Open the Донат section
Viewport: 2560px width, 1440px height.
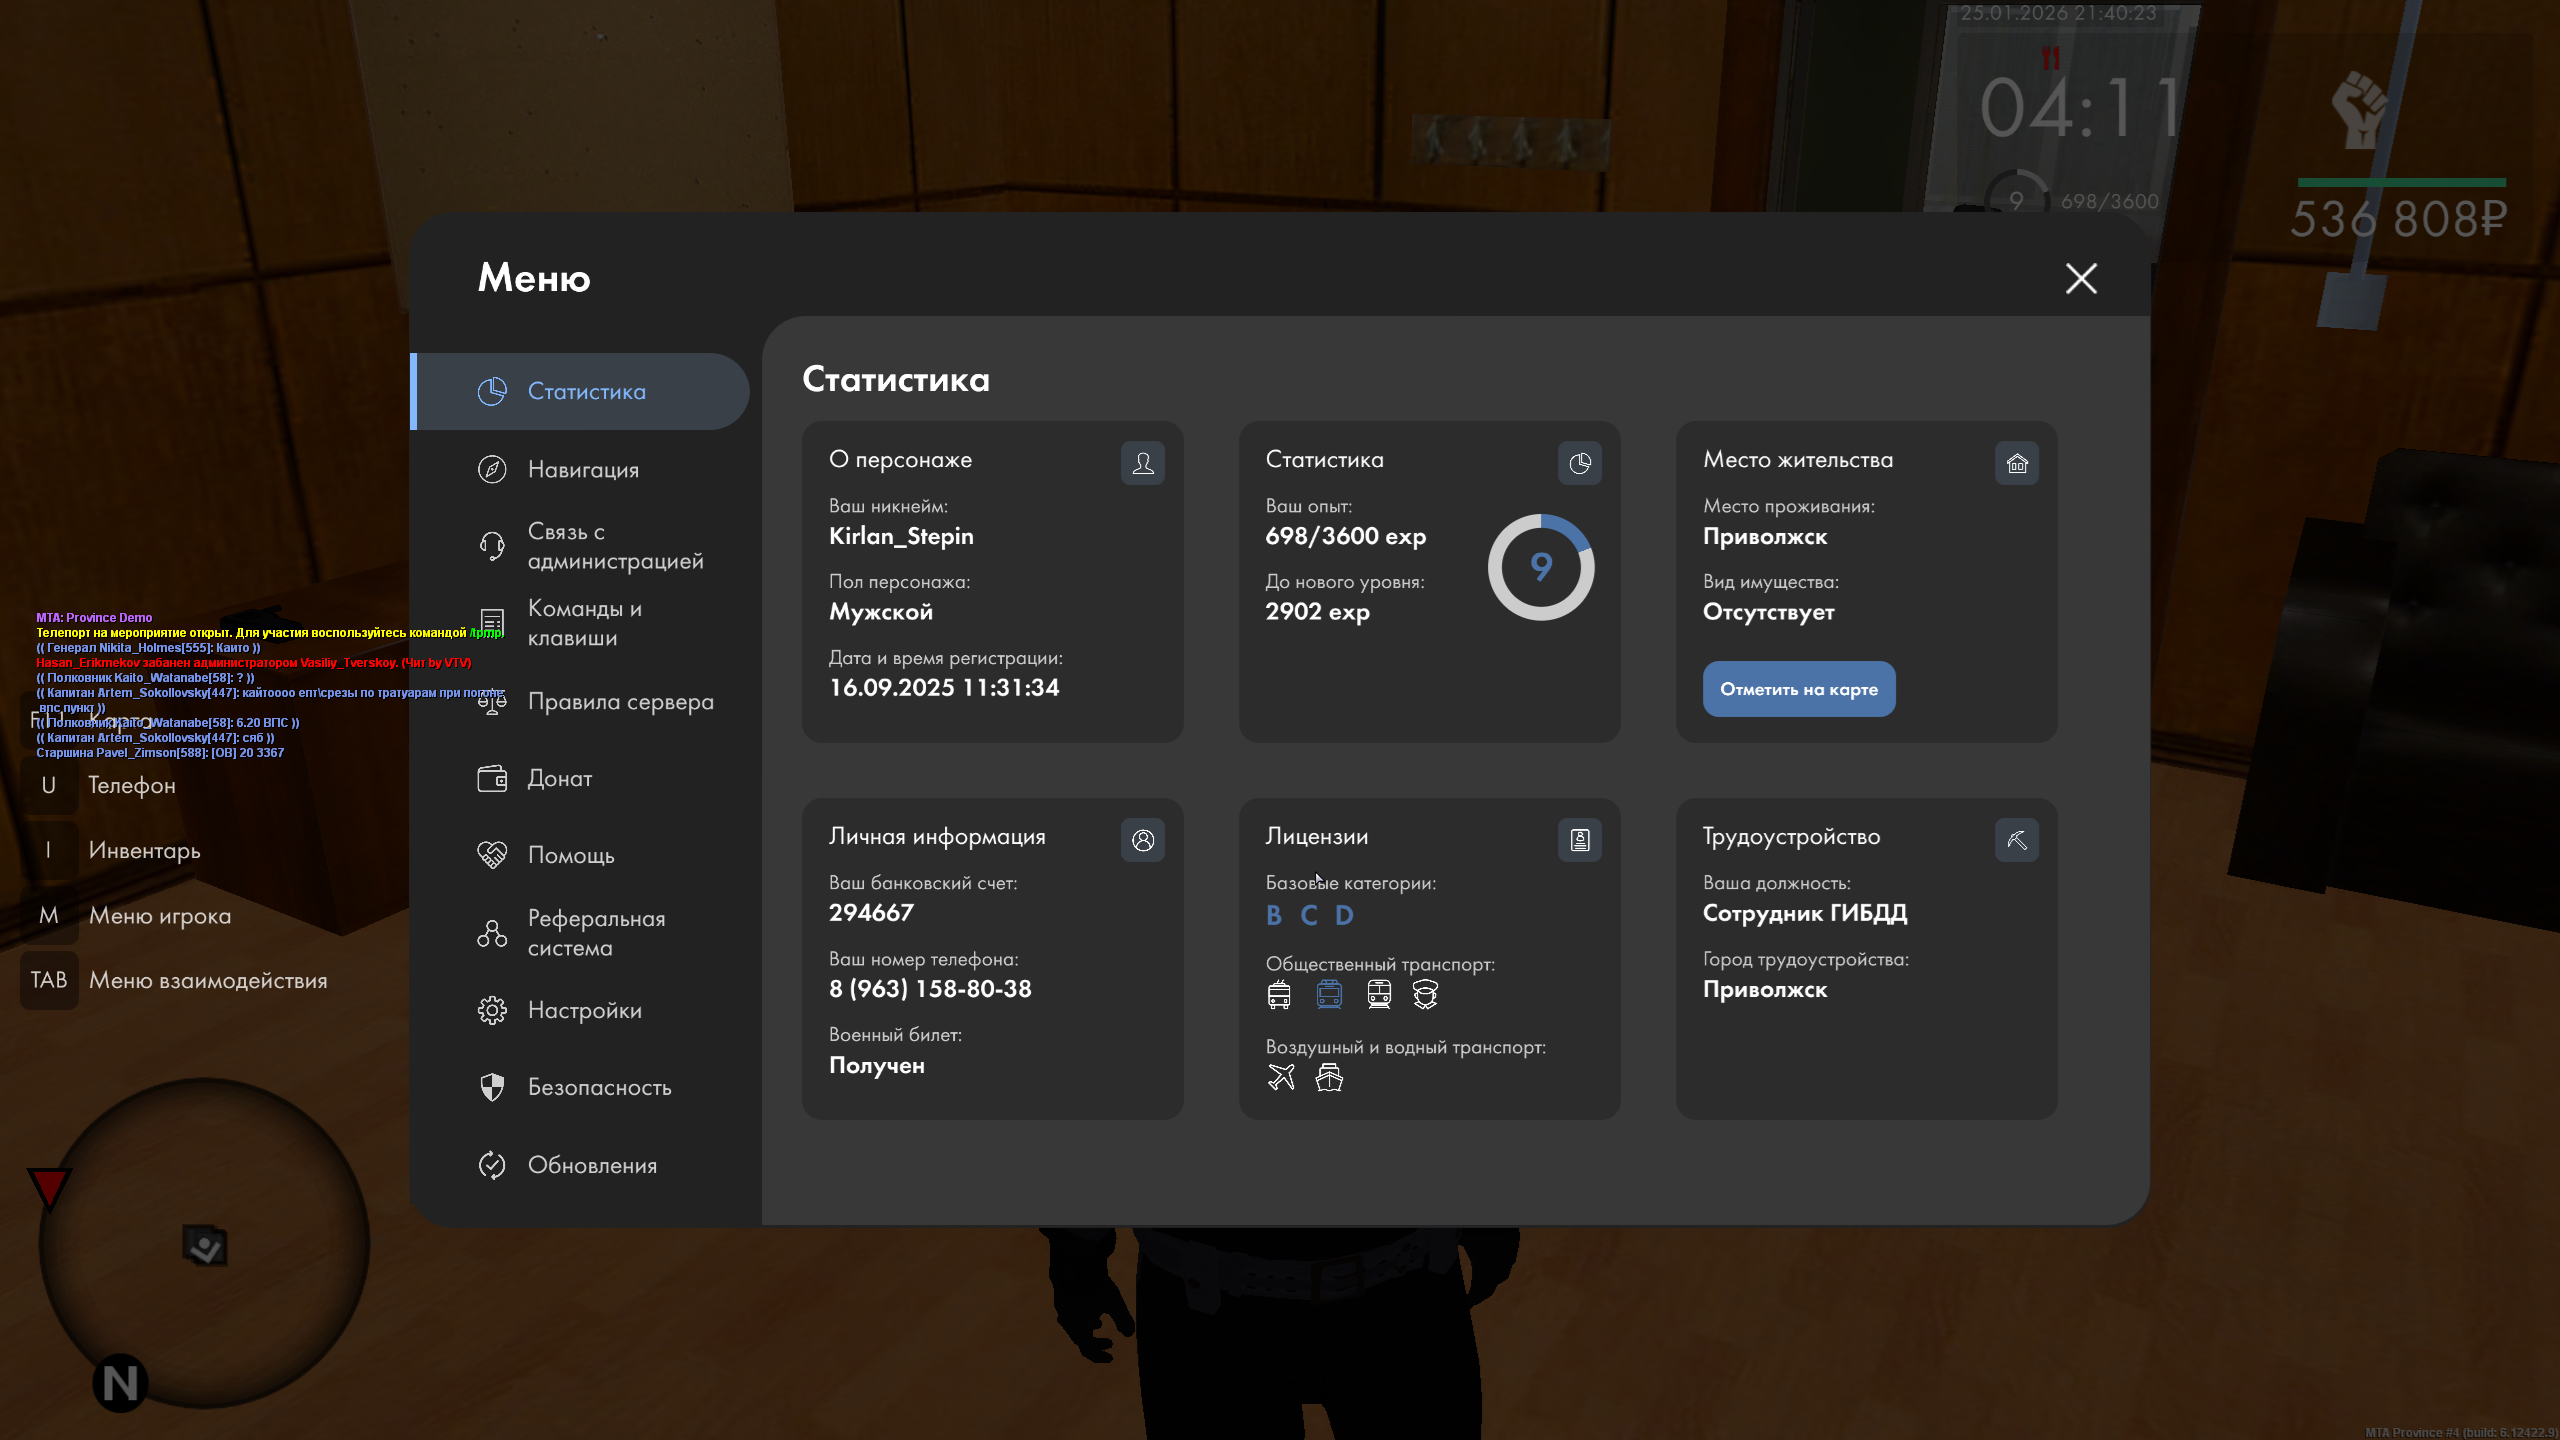559,778
